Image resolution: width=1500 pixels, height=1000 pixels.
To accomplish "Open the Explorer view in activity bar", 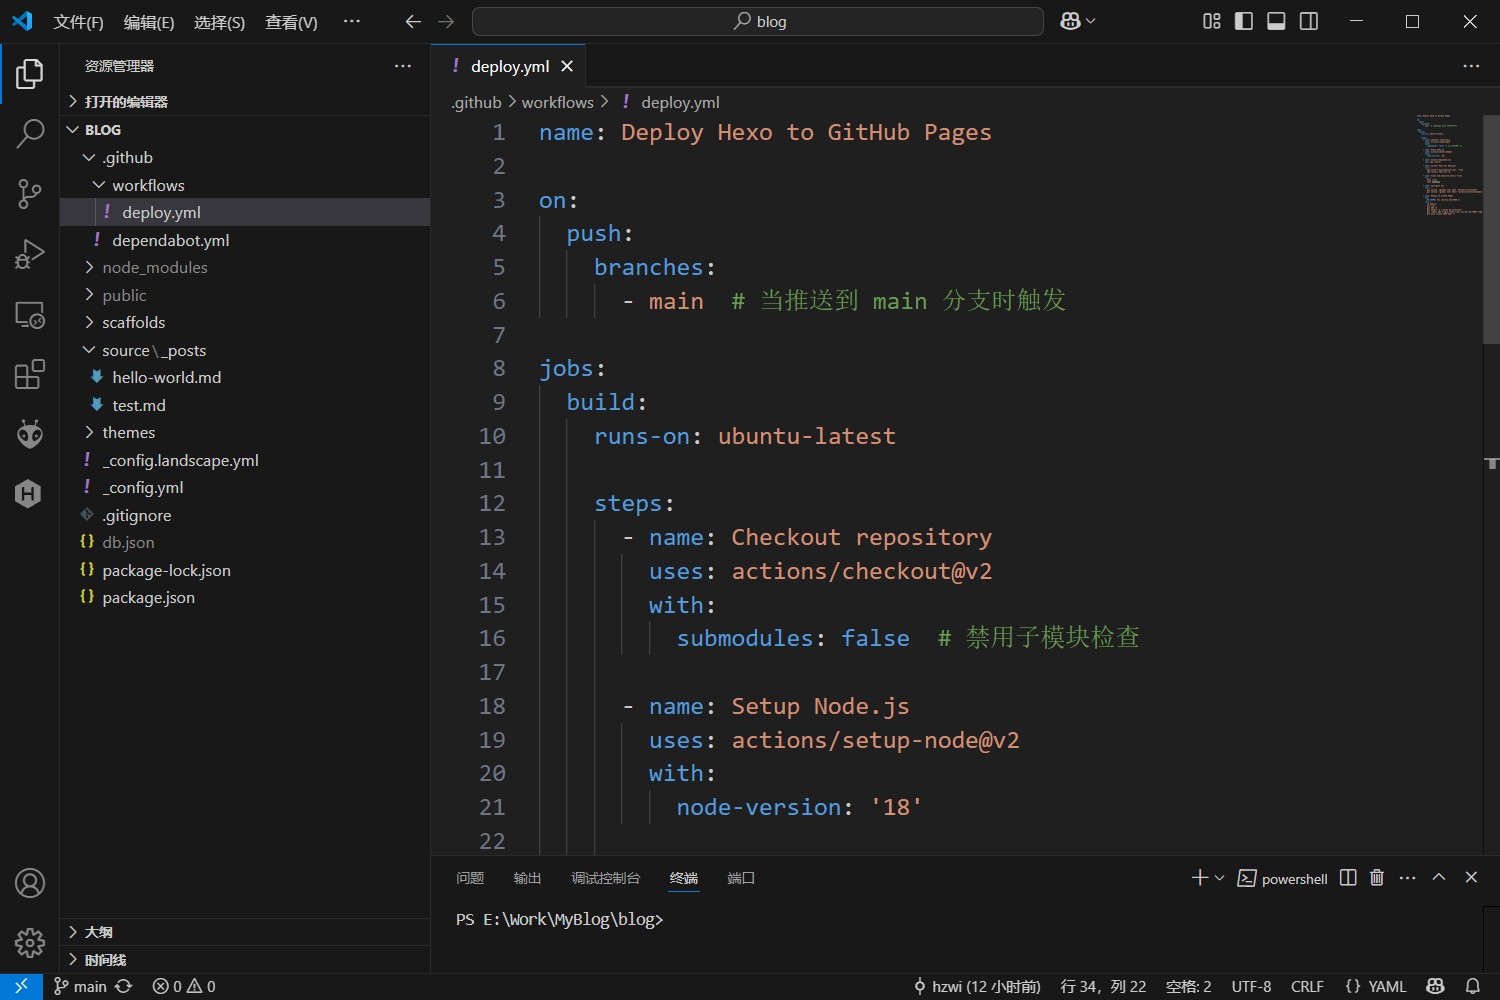I will 30,73.
